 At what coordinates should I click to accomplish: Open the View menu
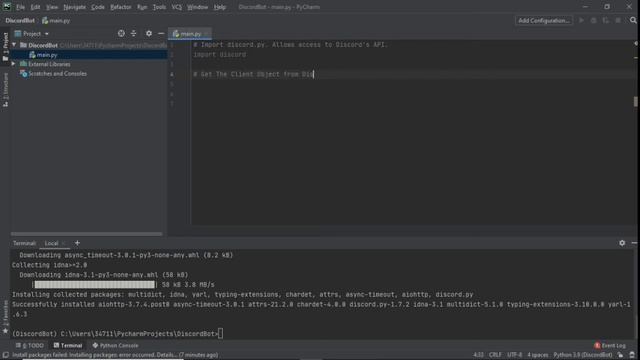[51, 7]
